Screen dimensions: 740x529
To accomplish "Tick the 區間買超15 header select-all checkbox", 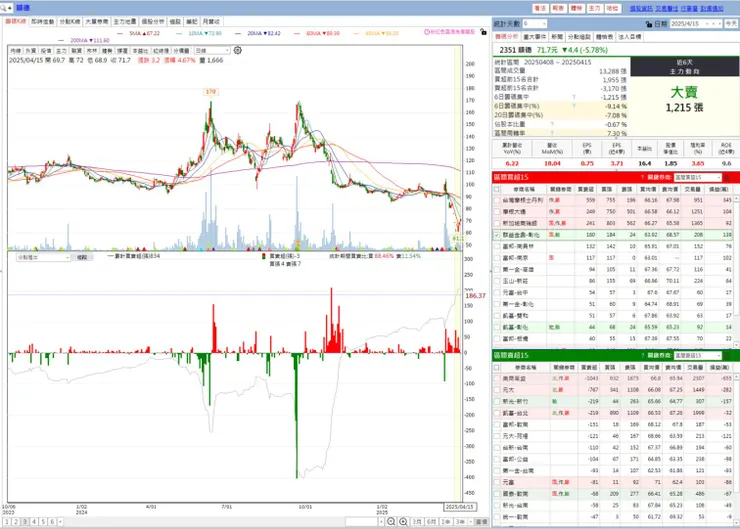I will [x=496, y=189].
